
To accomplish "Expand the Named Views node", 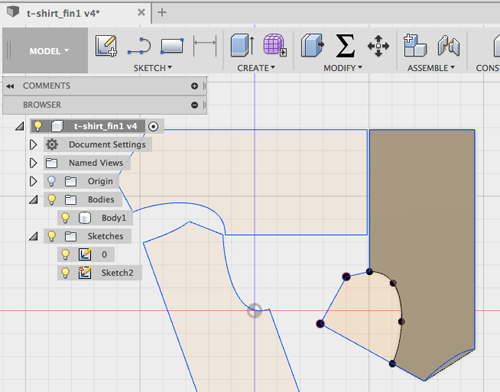I will [33, 163].
